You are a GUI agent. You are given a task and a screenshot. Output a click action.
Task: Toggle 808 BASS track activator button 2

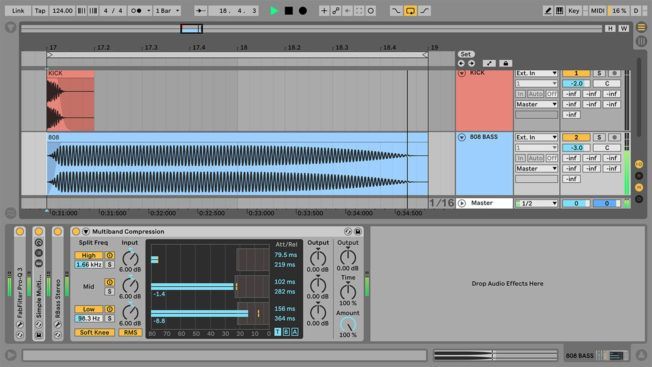576,137
